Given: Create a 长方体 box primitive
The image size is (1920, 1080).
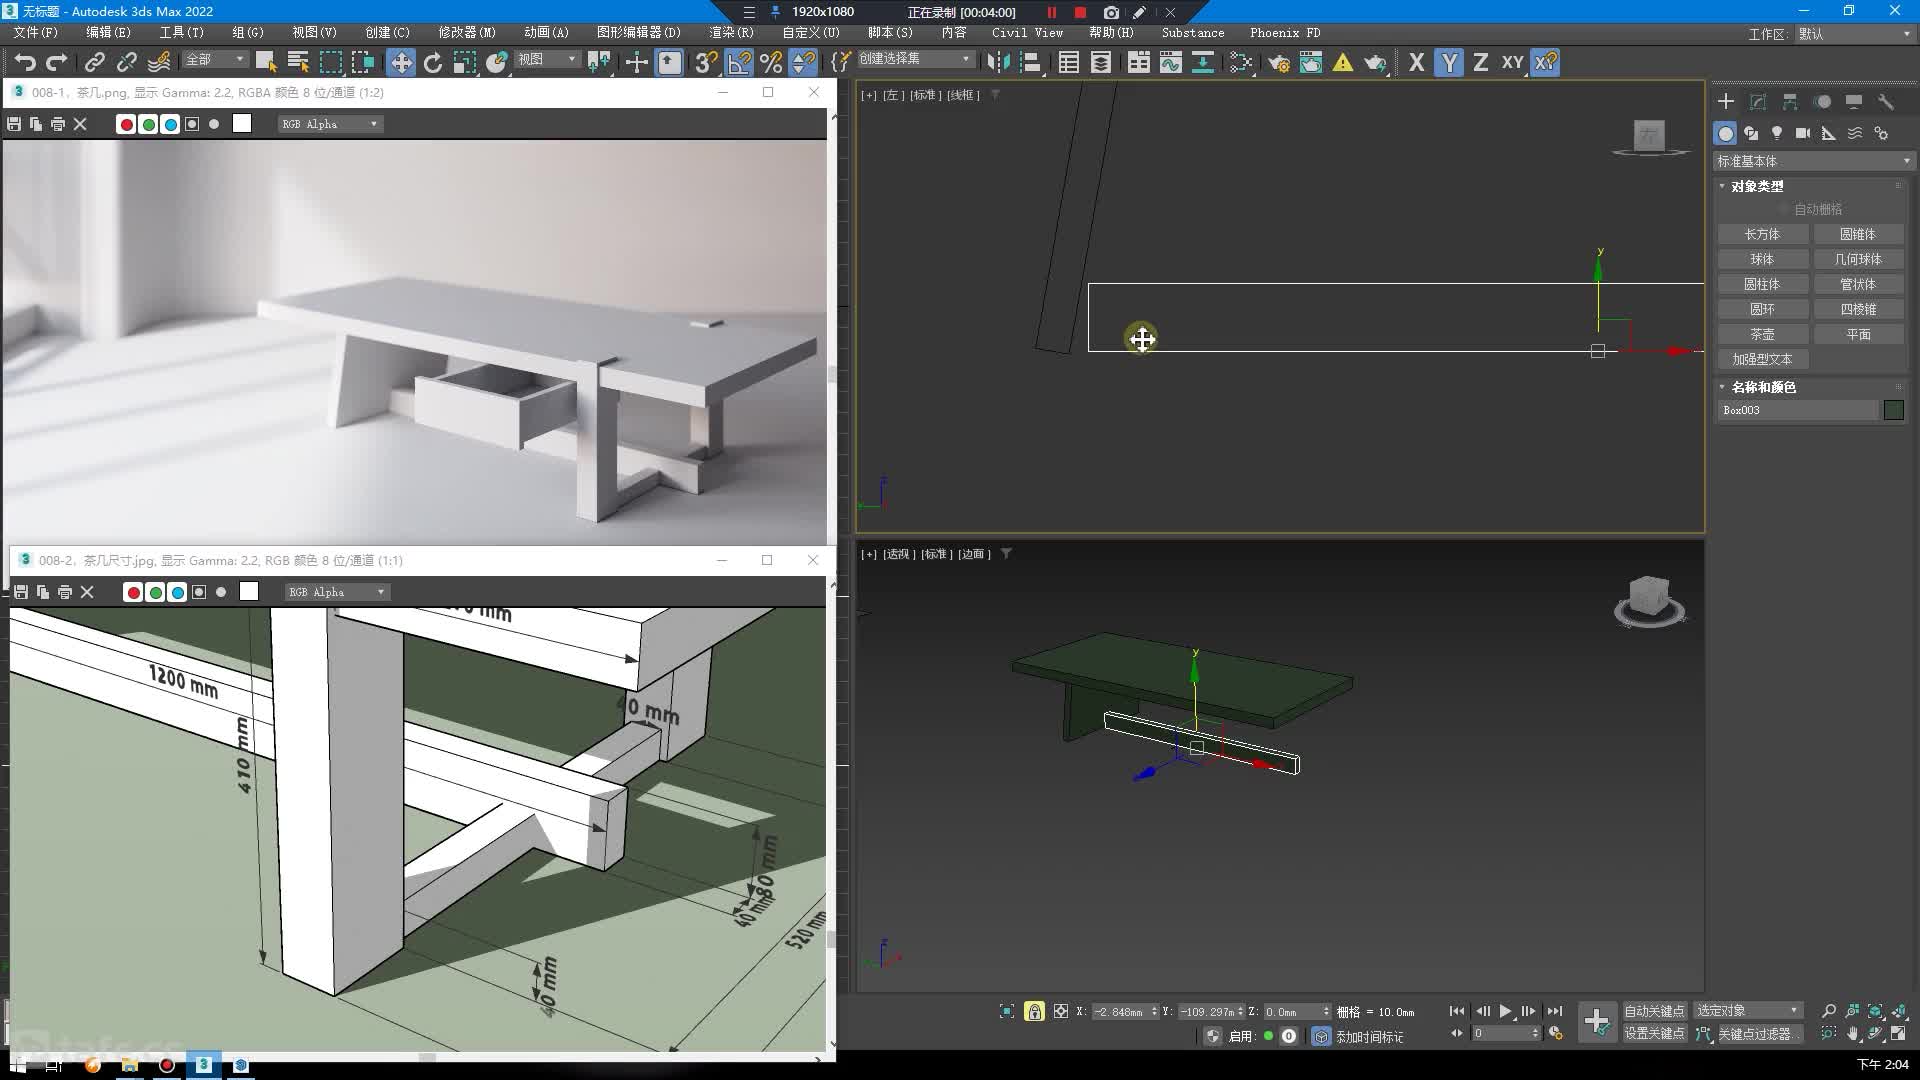Looking at the screenshot, I should pyautogui.click(x=1762, y=234).
